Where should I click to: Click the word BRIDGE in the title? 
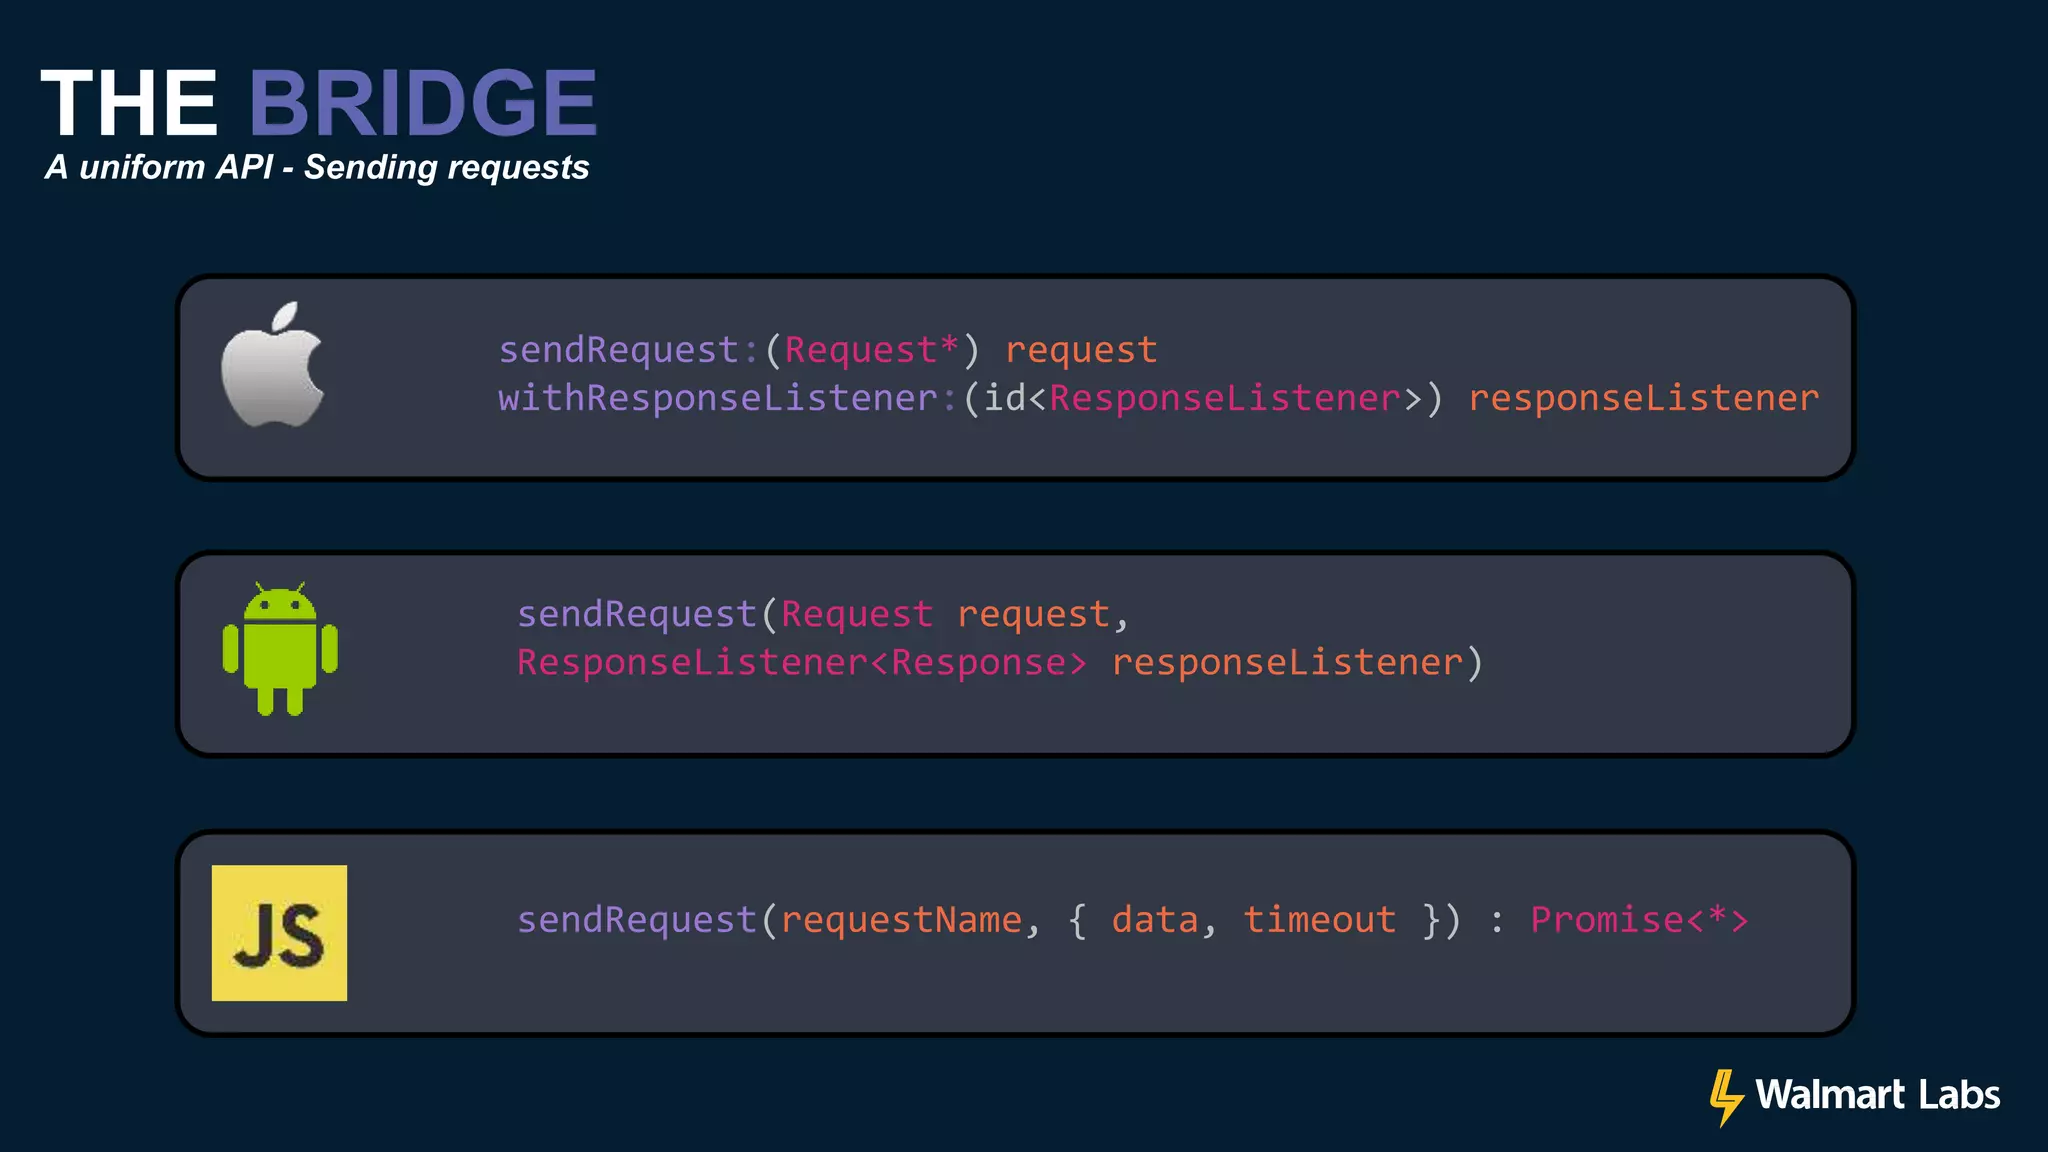tap(422, 102)
